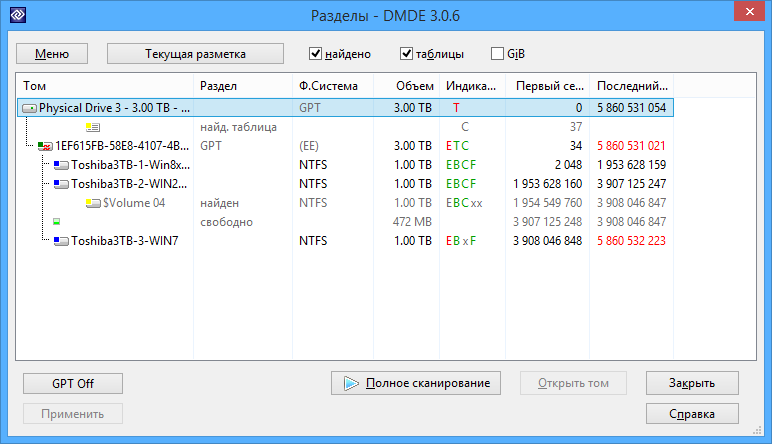Click the green free-space icon
This screenshot has height=444, width=772.
coord(57,222)
